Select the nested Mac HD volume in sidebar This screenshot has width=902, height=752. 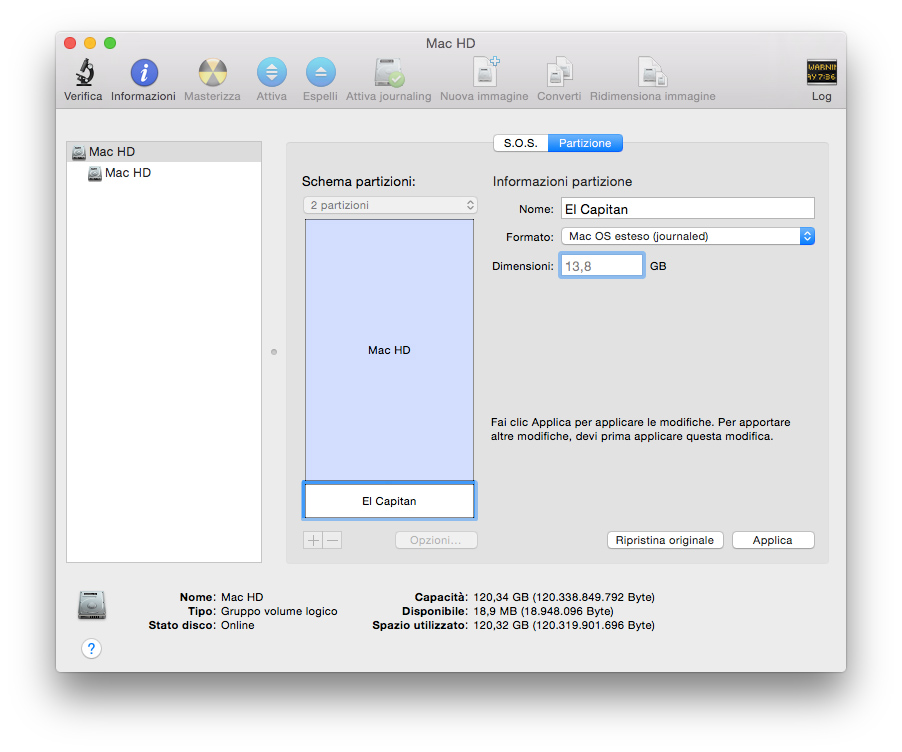[128, 173]
